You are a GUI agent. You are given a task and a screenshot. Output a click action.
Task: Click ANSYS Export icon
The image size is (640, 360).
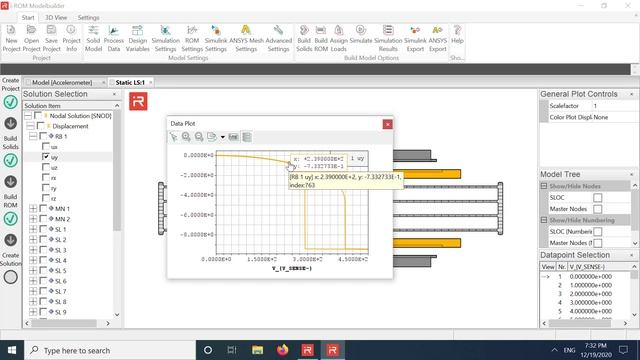pos(438,39)
